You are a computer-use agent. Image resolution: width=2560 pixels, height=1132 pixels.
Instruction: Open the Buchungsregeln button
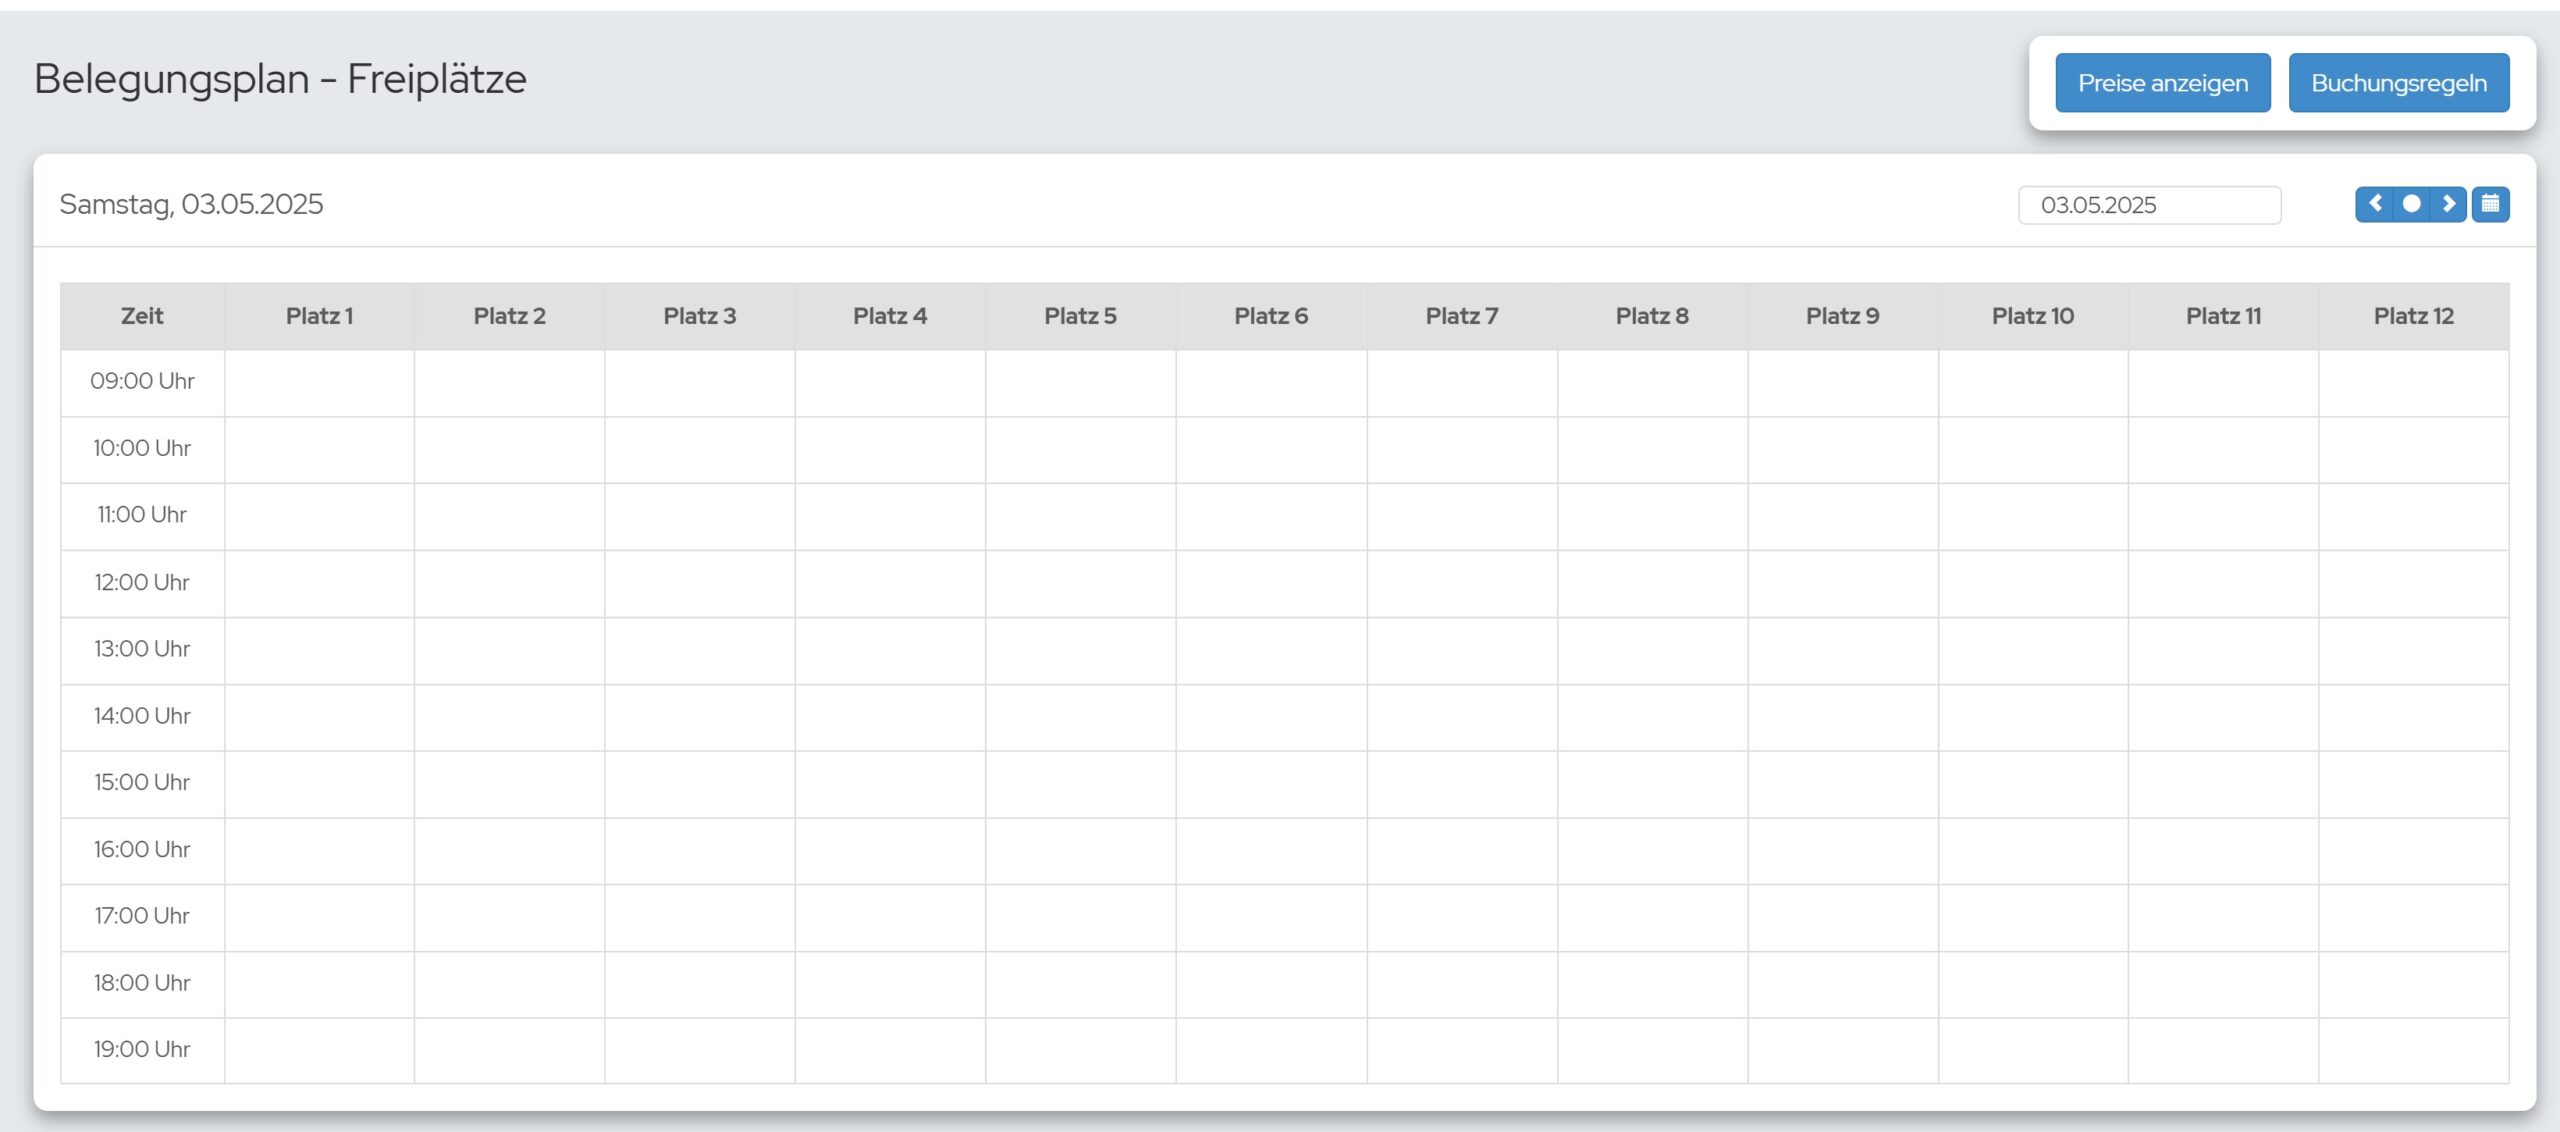point(2399,83)
